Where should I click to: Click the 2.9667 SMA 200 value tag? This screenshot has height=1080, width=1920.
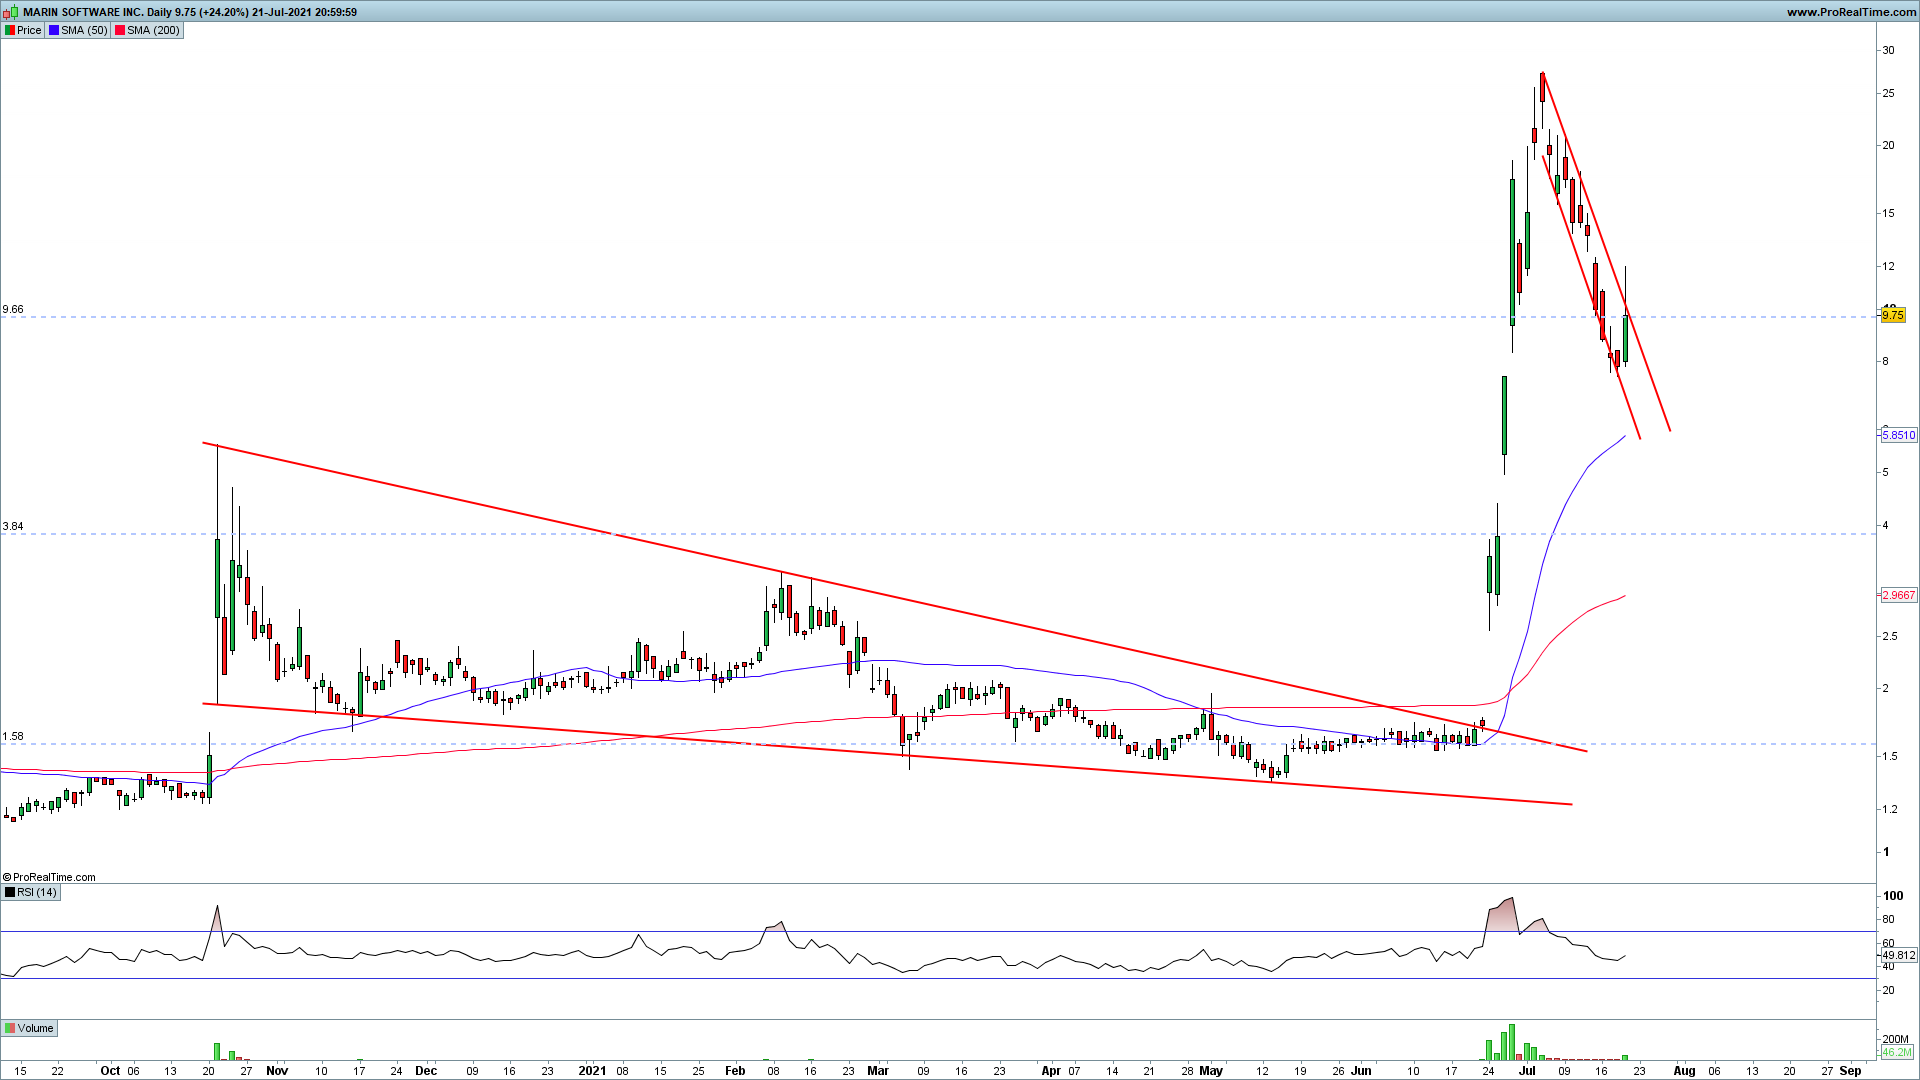point(1899,595)
